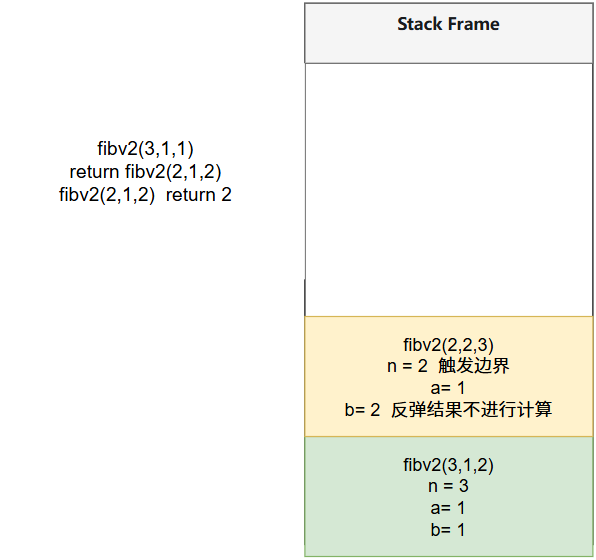
Task: Click the 反弹结果不进行计算 annotation
Action: [471, 410]
